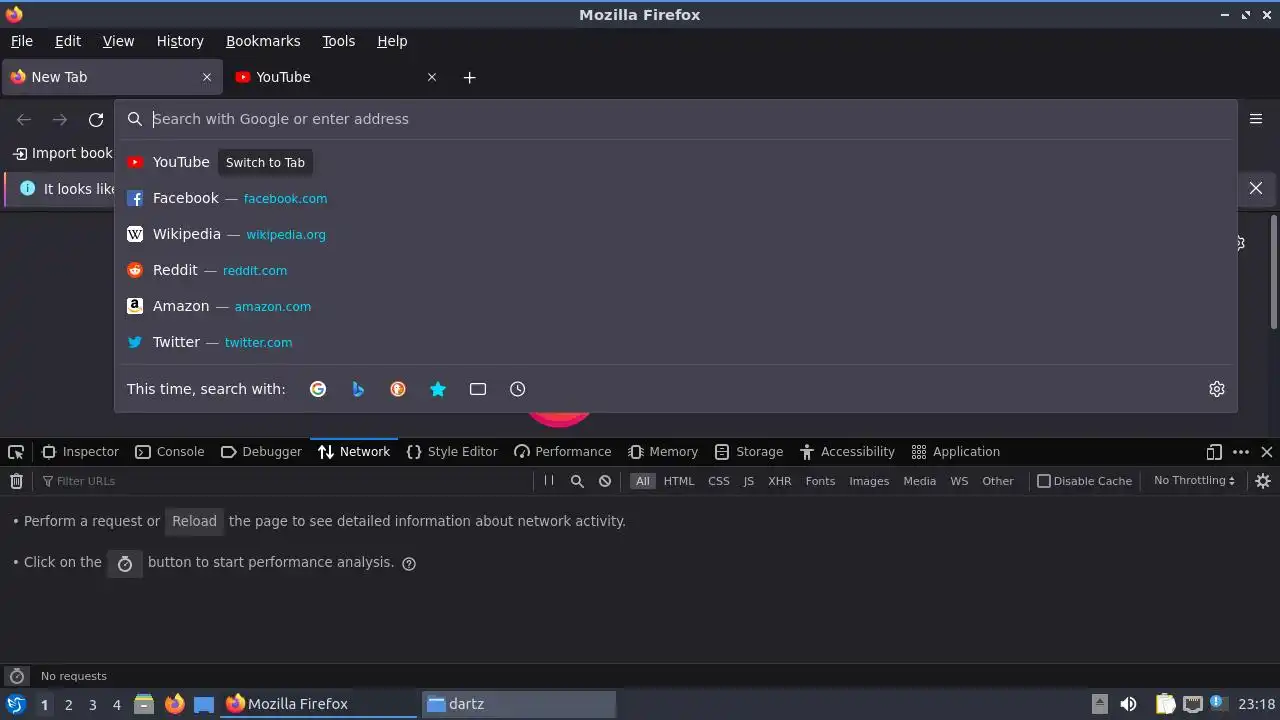The height and width of the screenshot is (720, 1280).
Task: Filter requests by All
Action: pyautogui.click(x=643, y=481)
